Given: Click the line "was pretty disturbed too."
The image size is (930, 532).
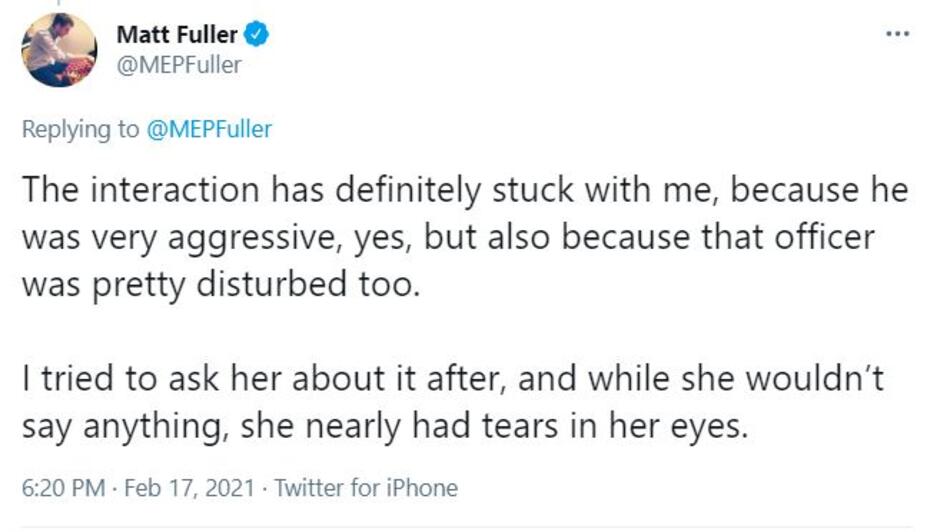Looking at the screenshot, I should click(217, 284).
